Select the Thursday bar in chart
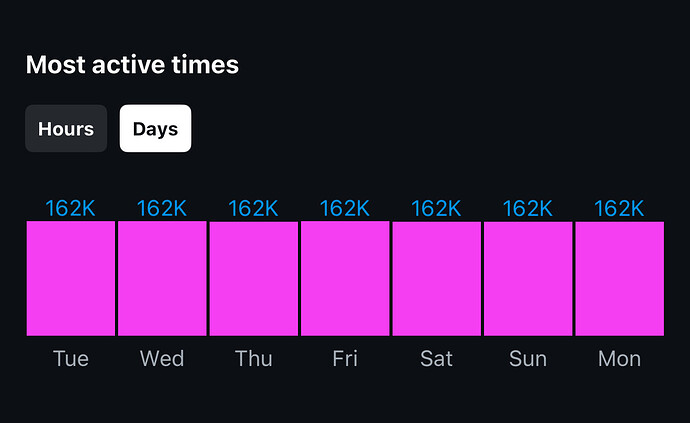 pyautogui.click(x=254, y=279)
